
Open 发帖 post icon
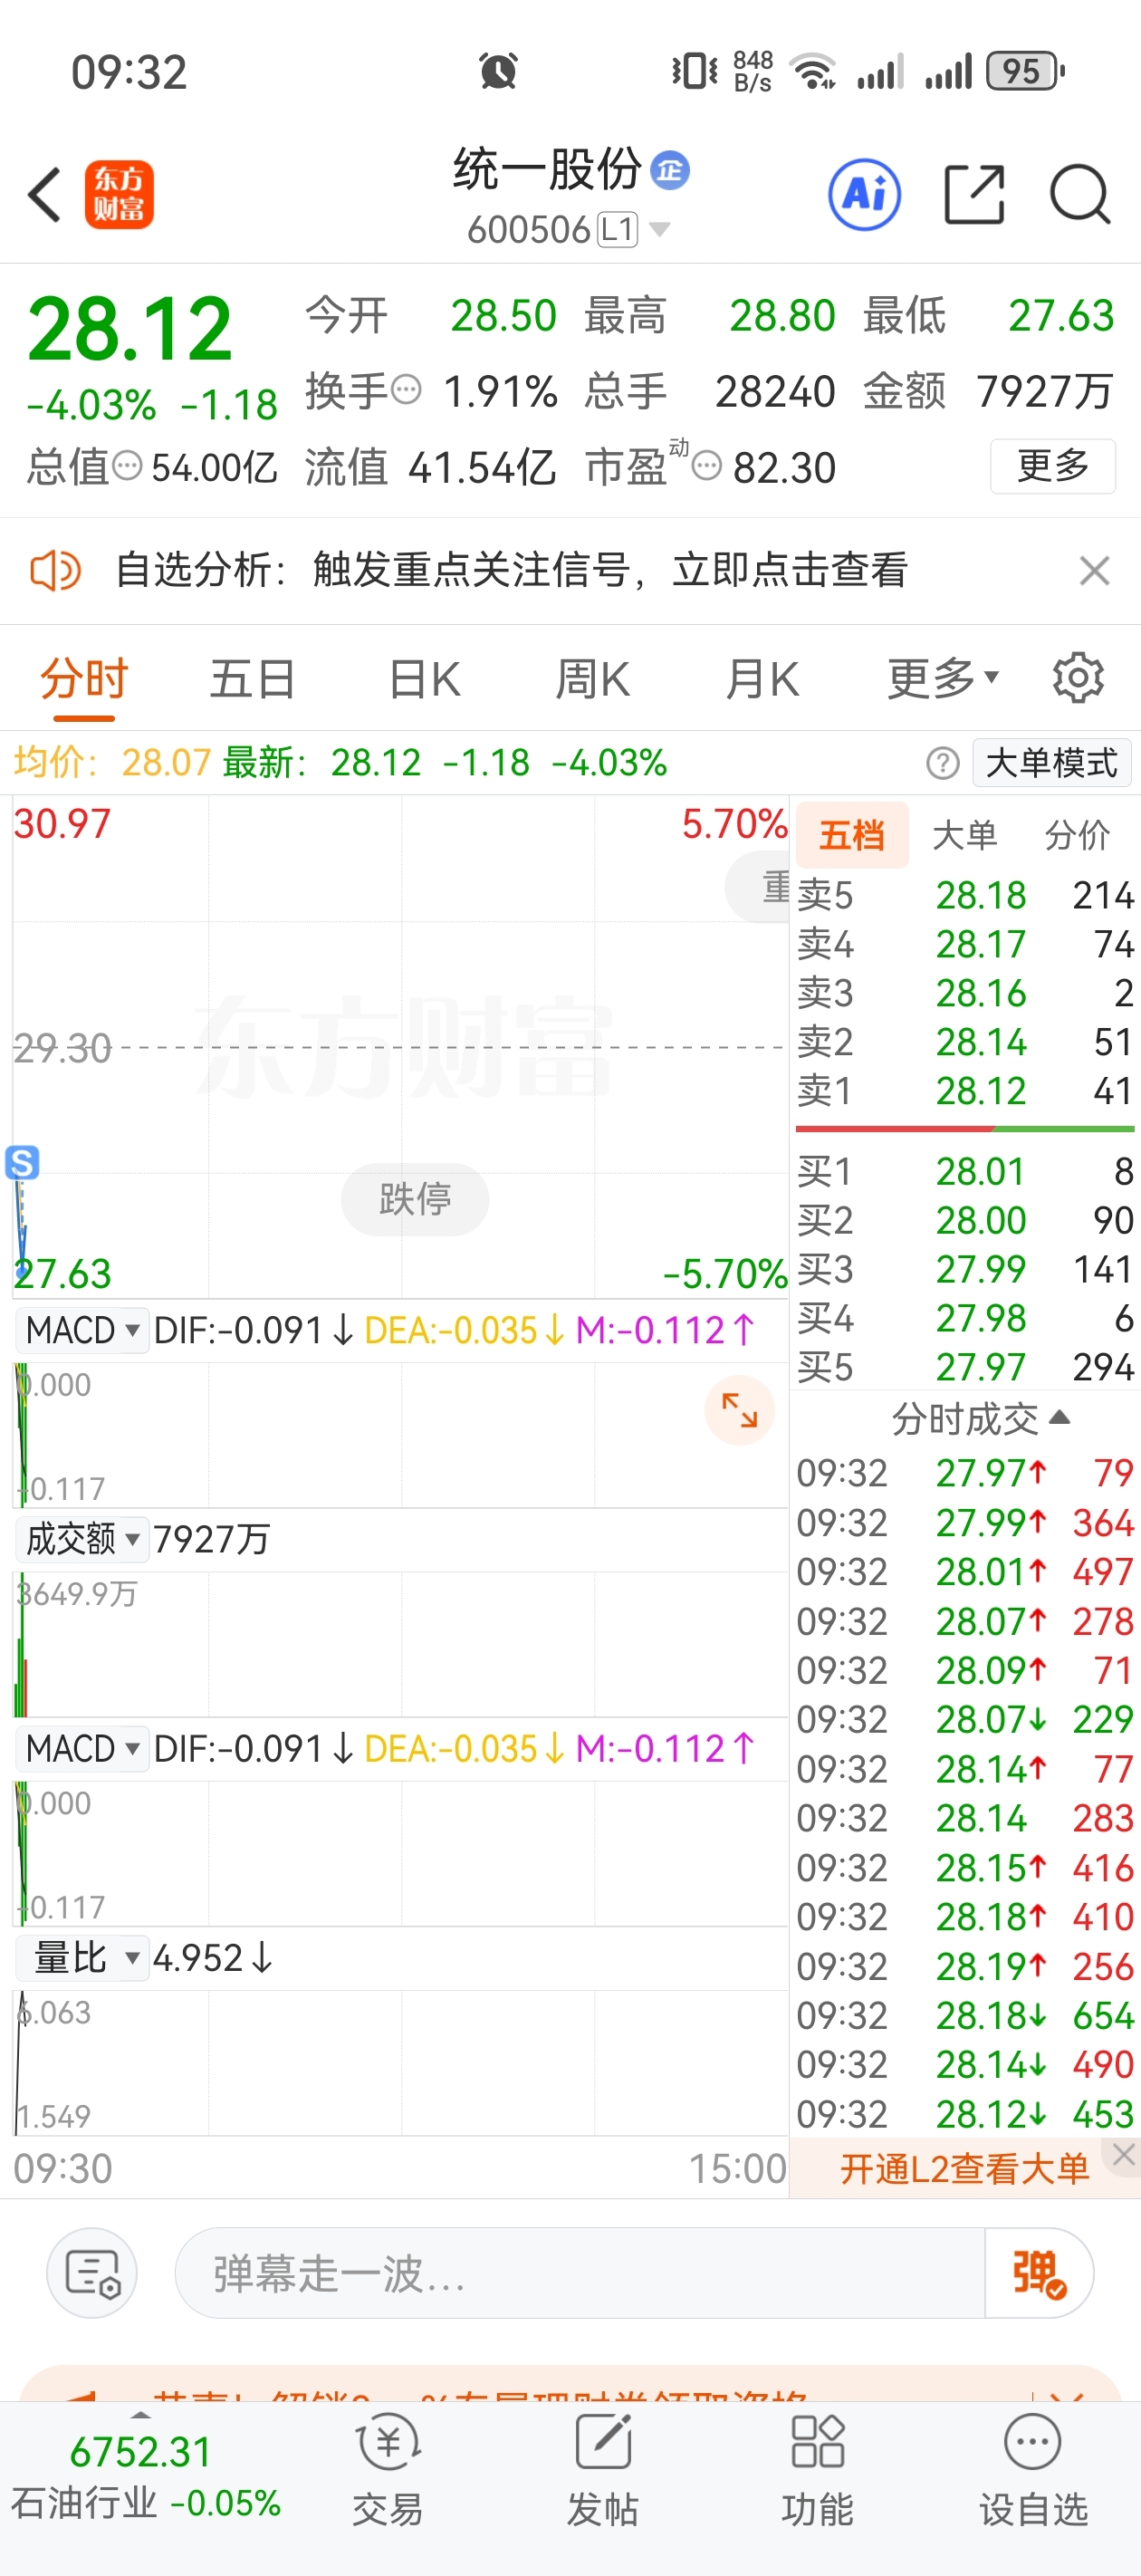603,2469
